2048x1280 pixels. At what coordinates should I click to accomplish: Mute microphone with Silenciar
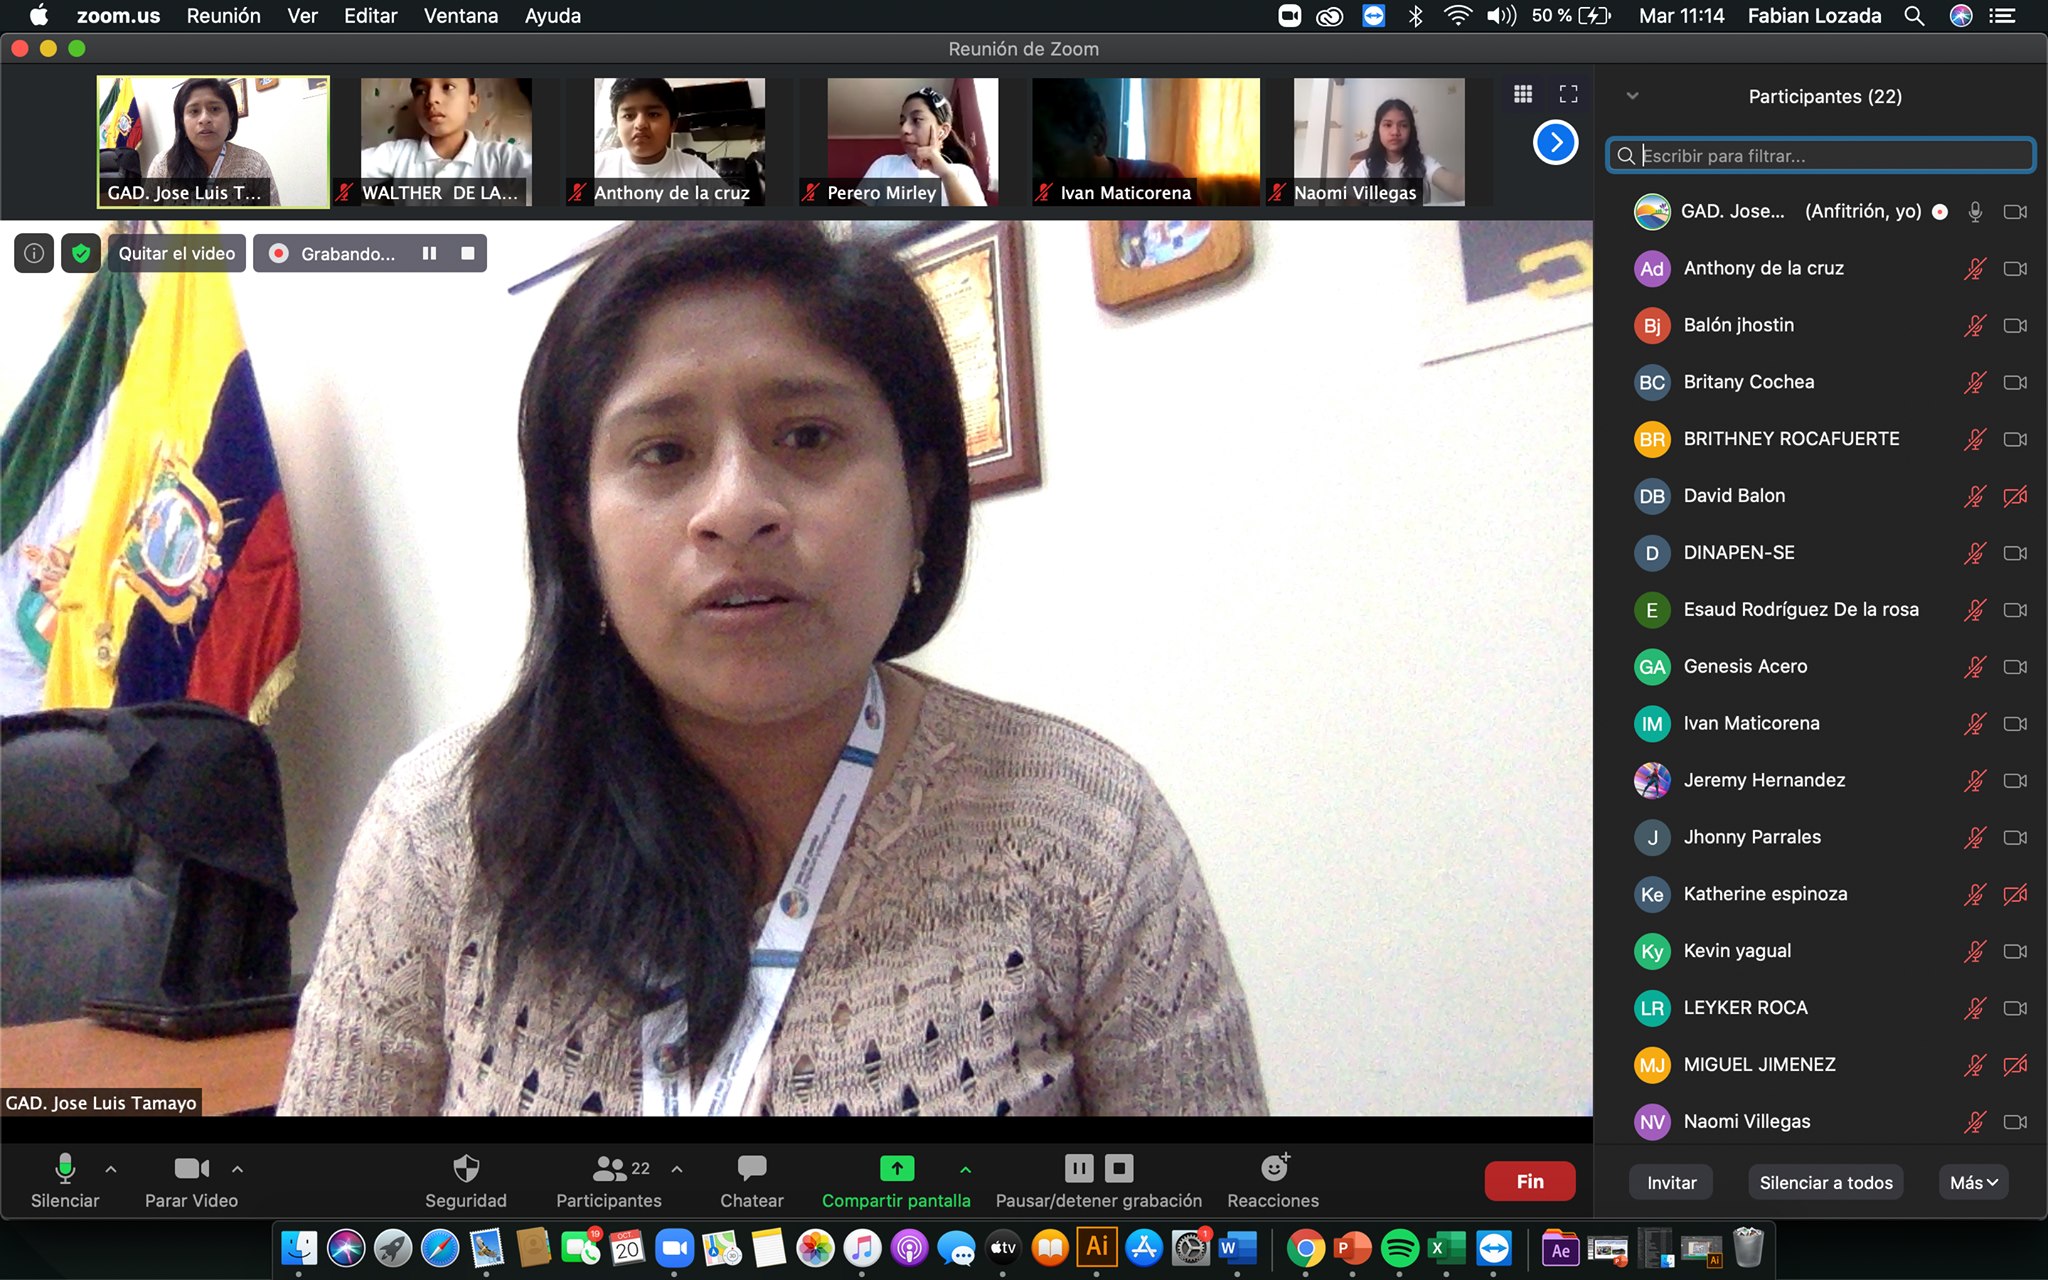(x=65, y=1169)
